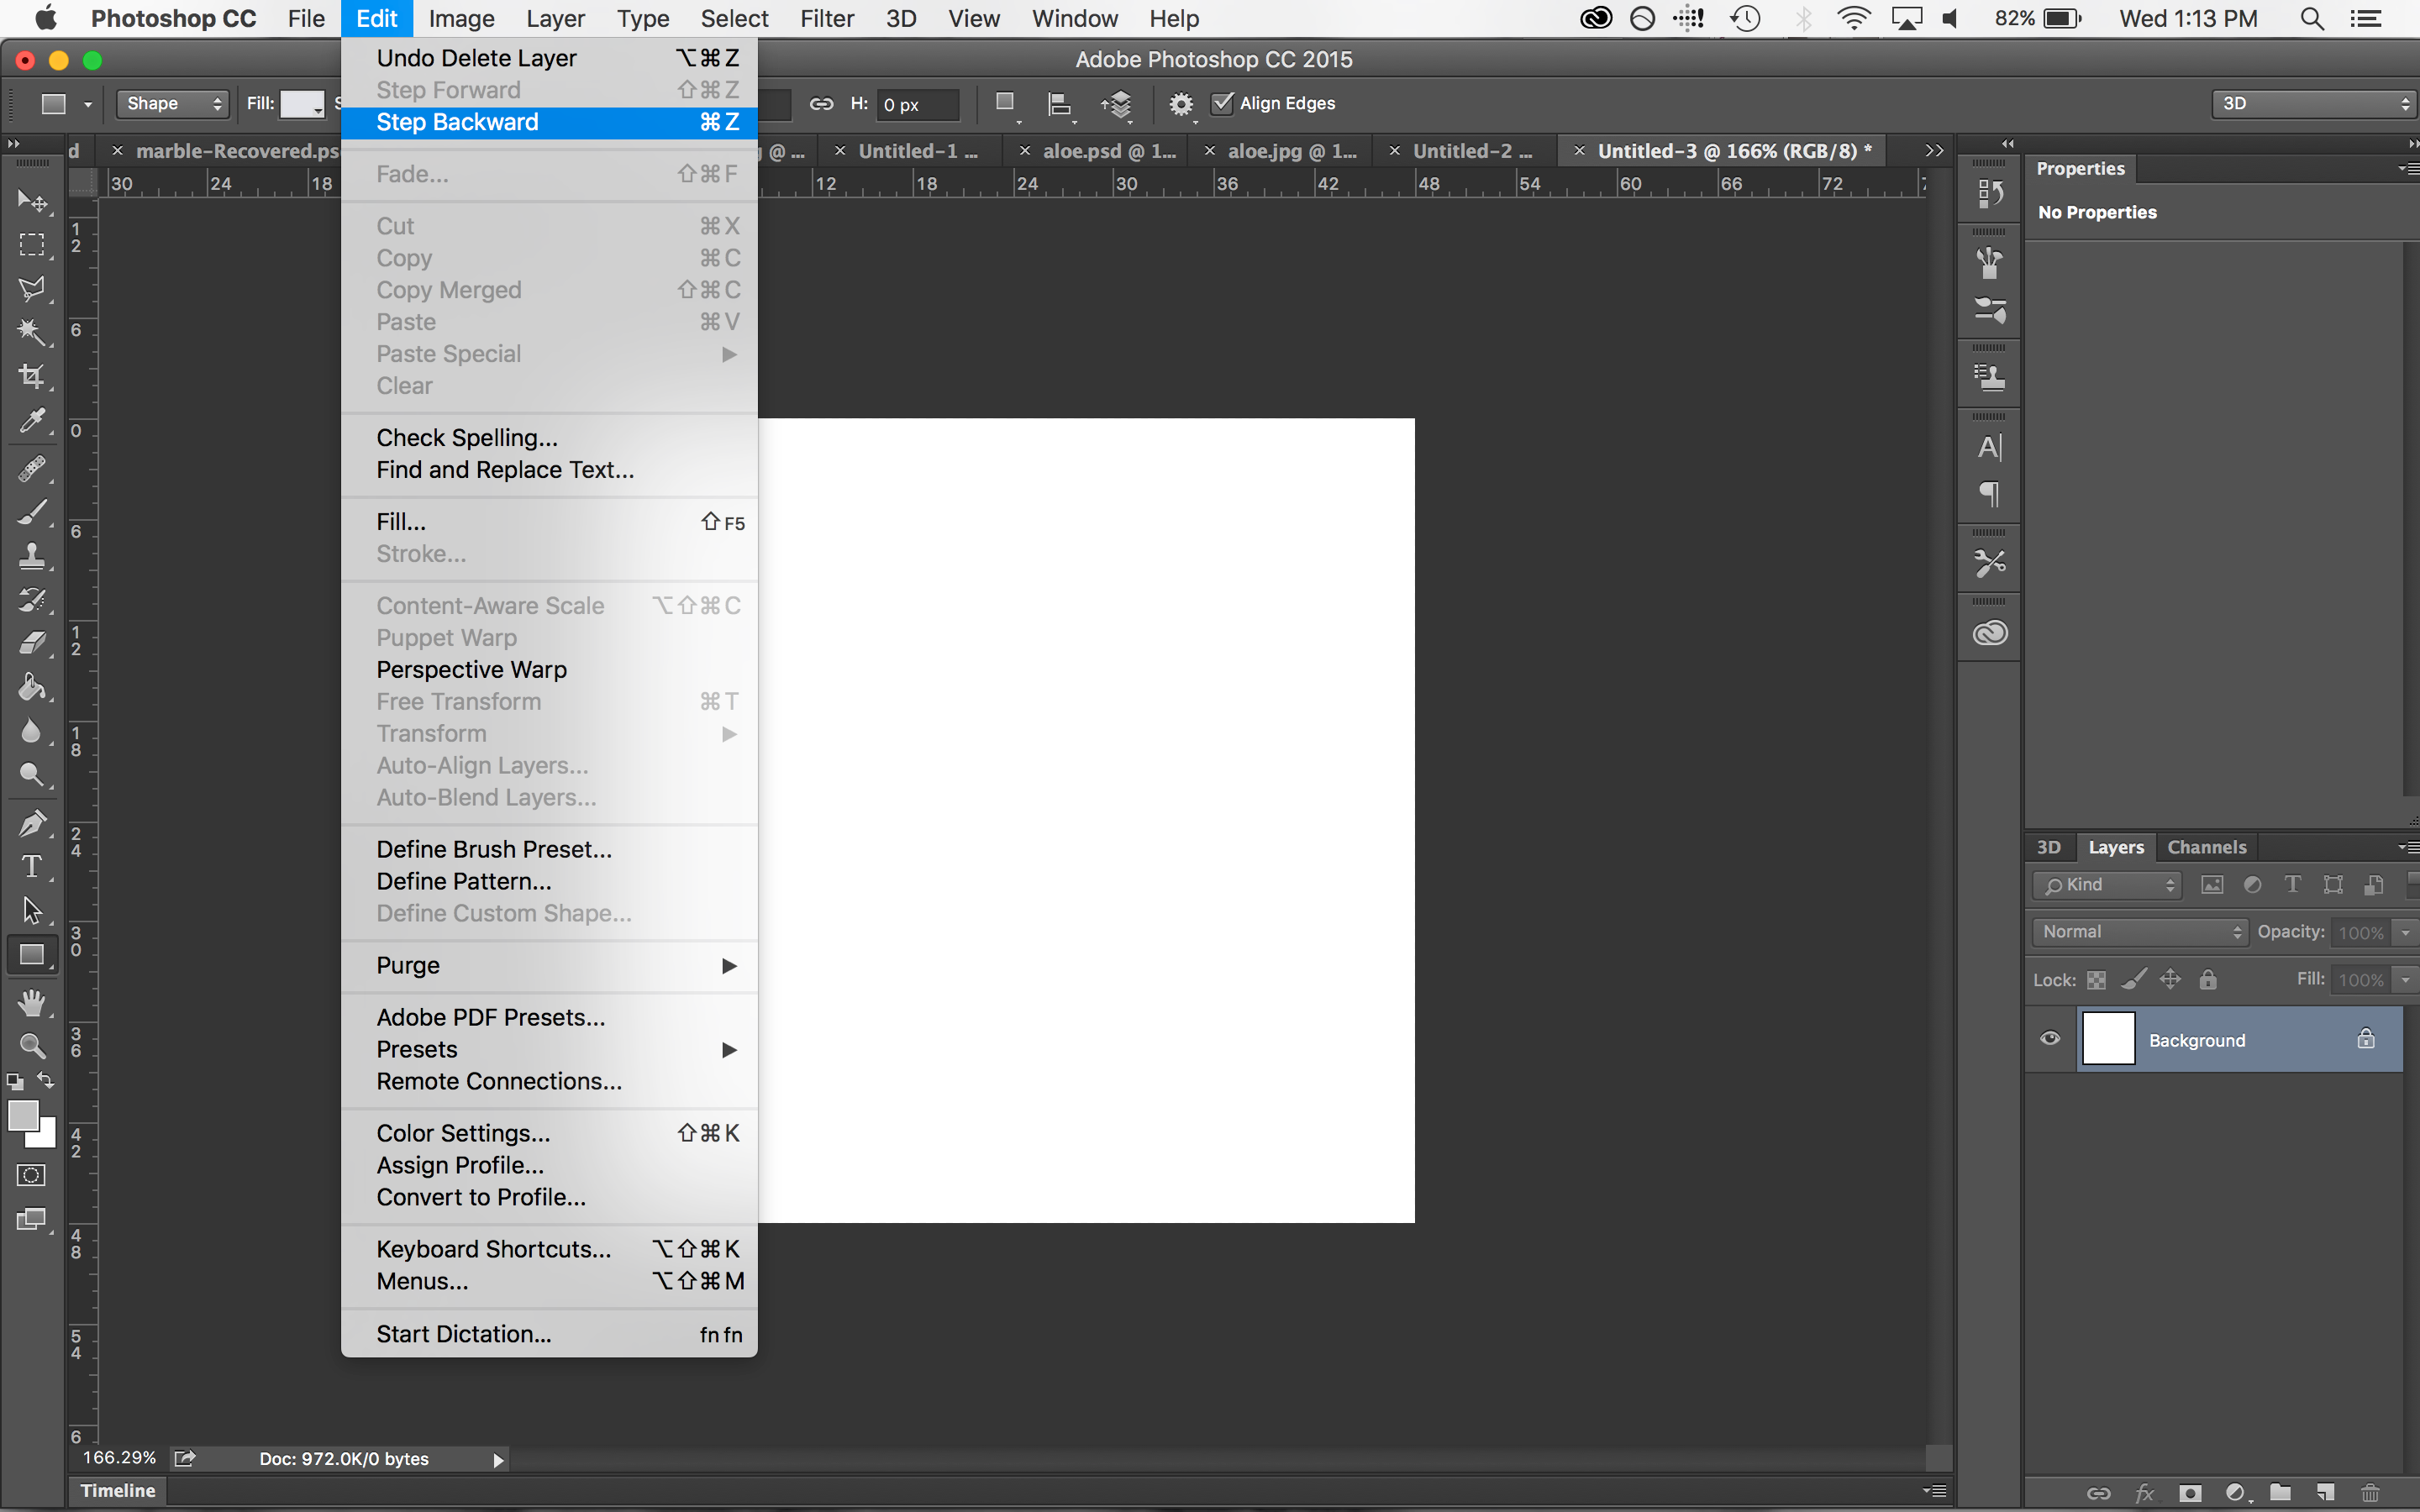Open the Paragraph panel icon
This screenshot has height=1512, width=2420.
[1989, 494]
